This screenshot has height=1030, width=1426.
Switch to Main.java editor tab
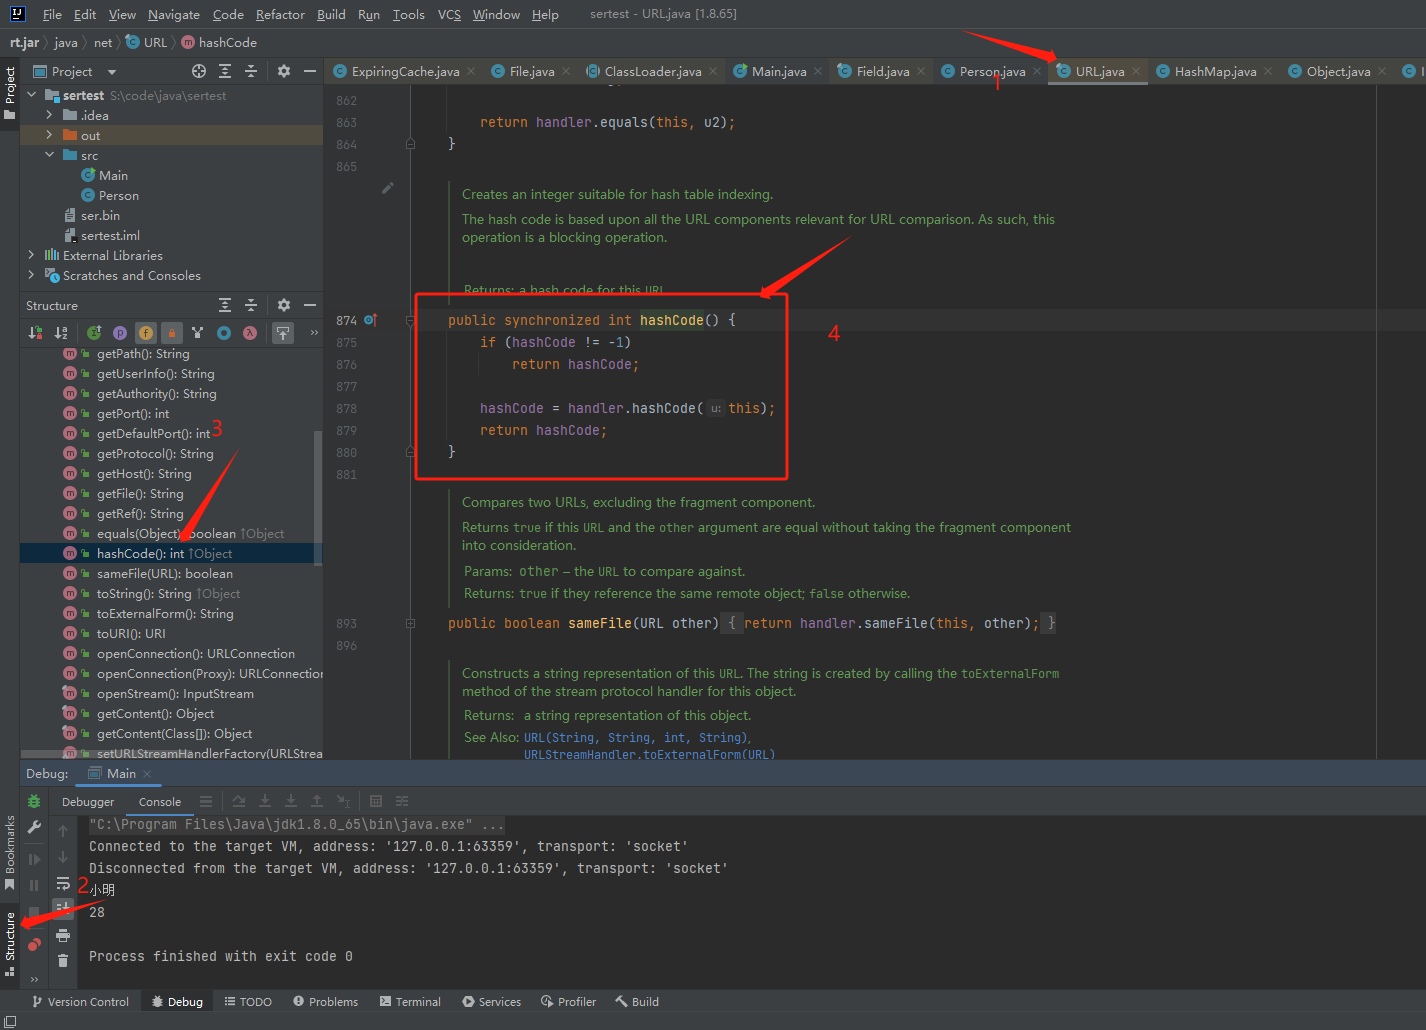point(779,71)
